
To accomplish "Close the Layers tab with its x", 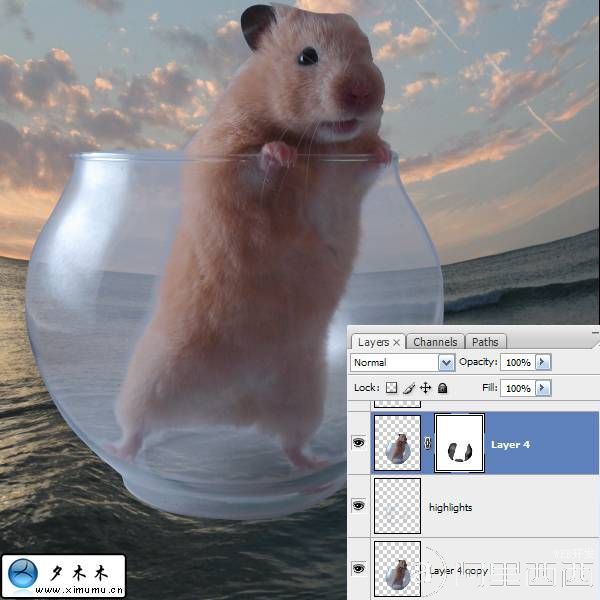I will pyautogui.click(x=397, y=342).
